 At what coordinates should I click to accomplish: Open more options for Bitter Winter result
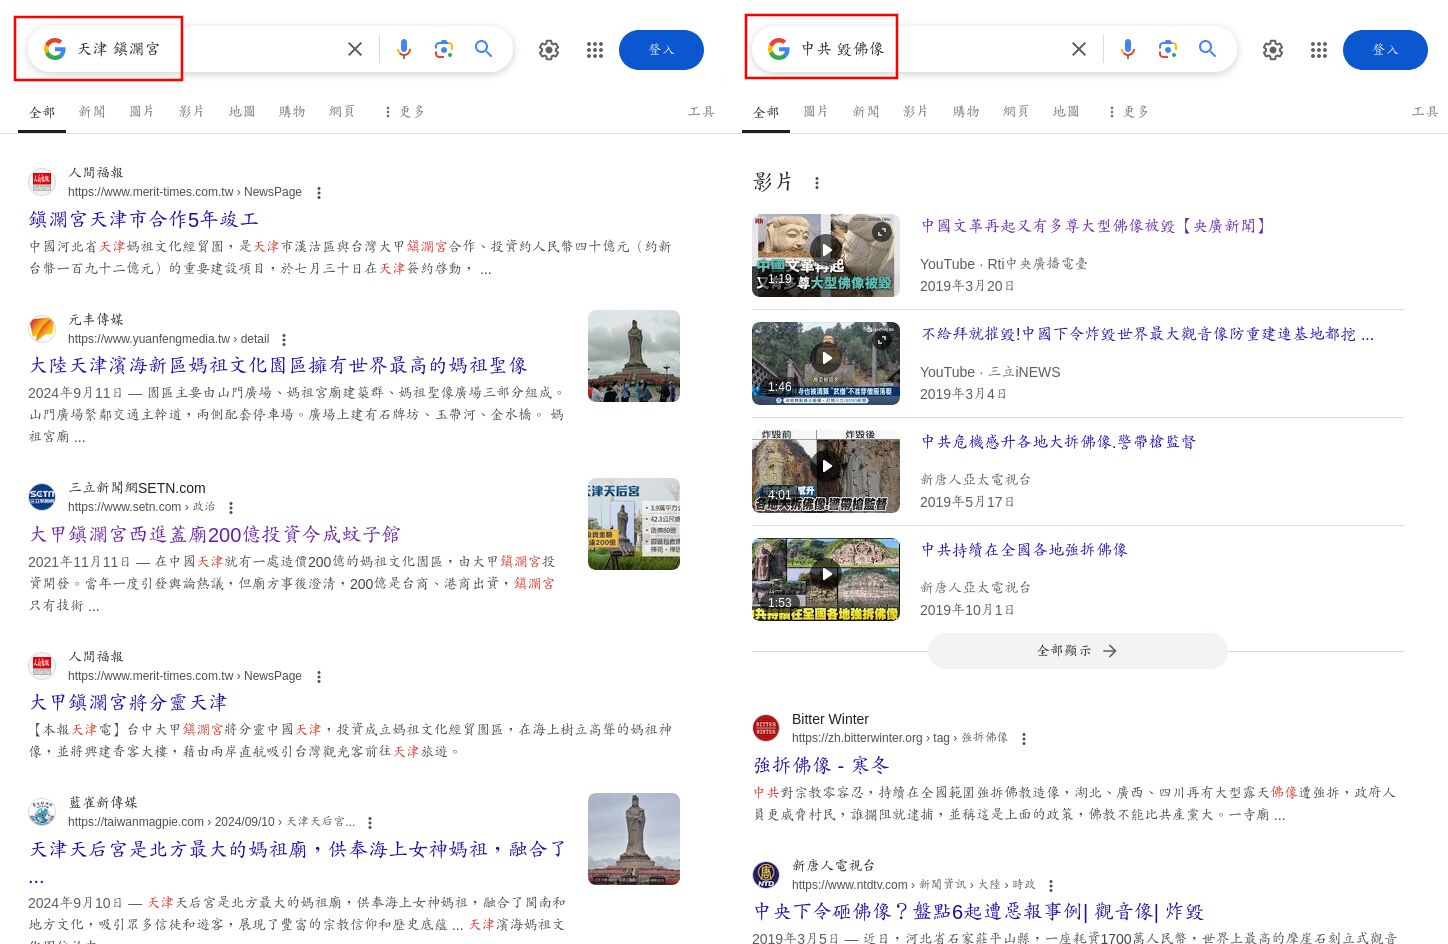click(x=1024, y=739)
